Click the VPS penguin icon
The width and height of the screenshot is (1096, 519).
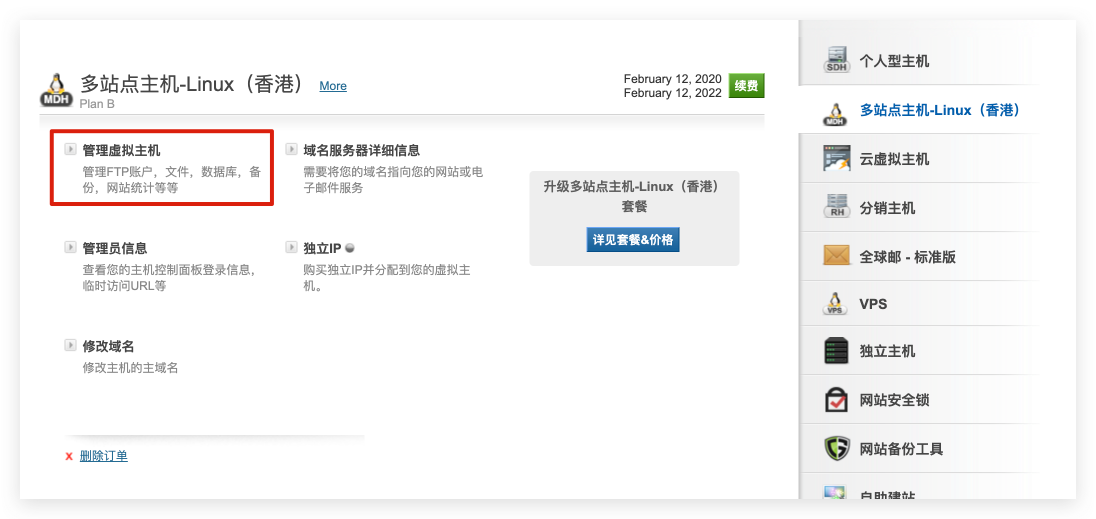[x=836, y=304]
